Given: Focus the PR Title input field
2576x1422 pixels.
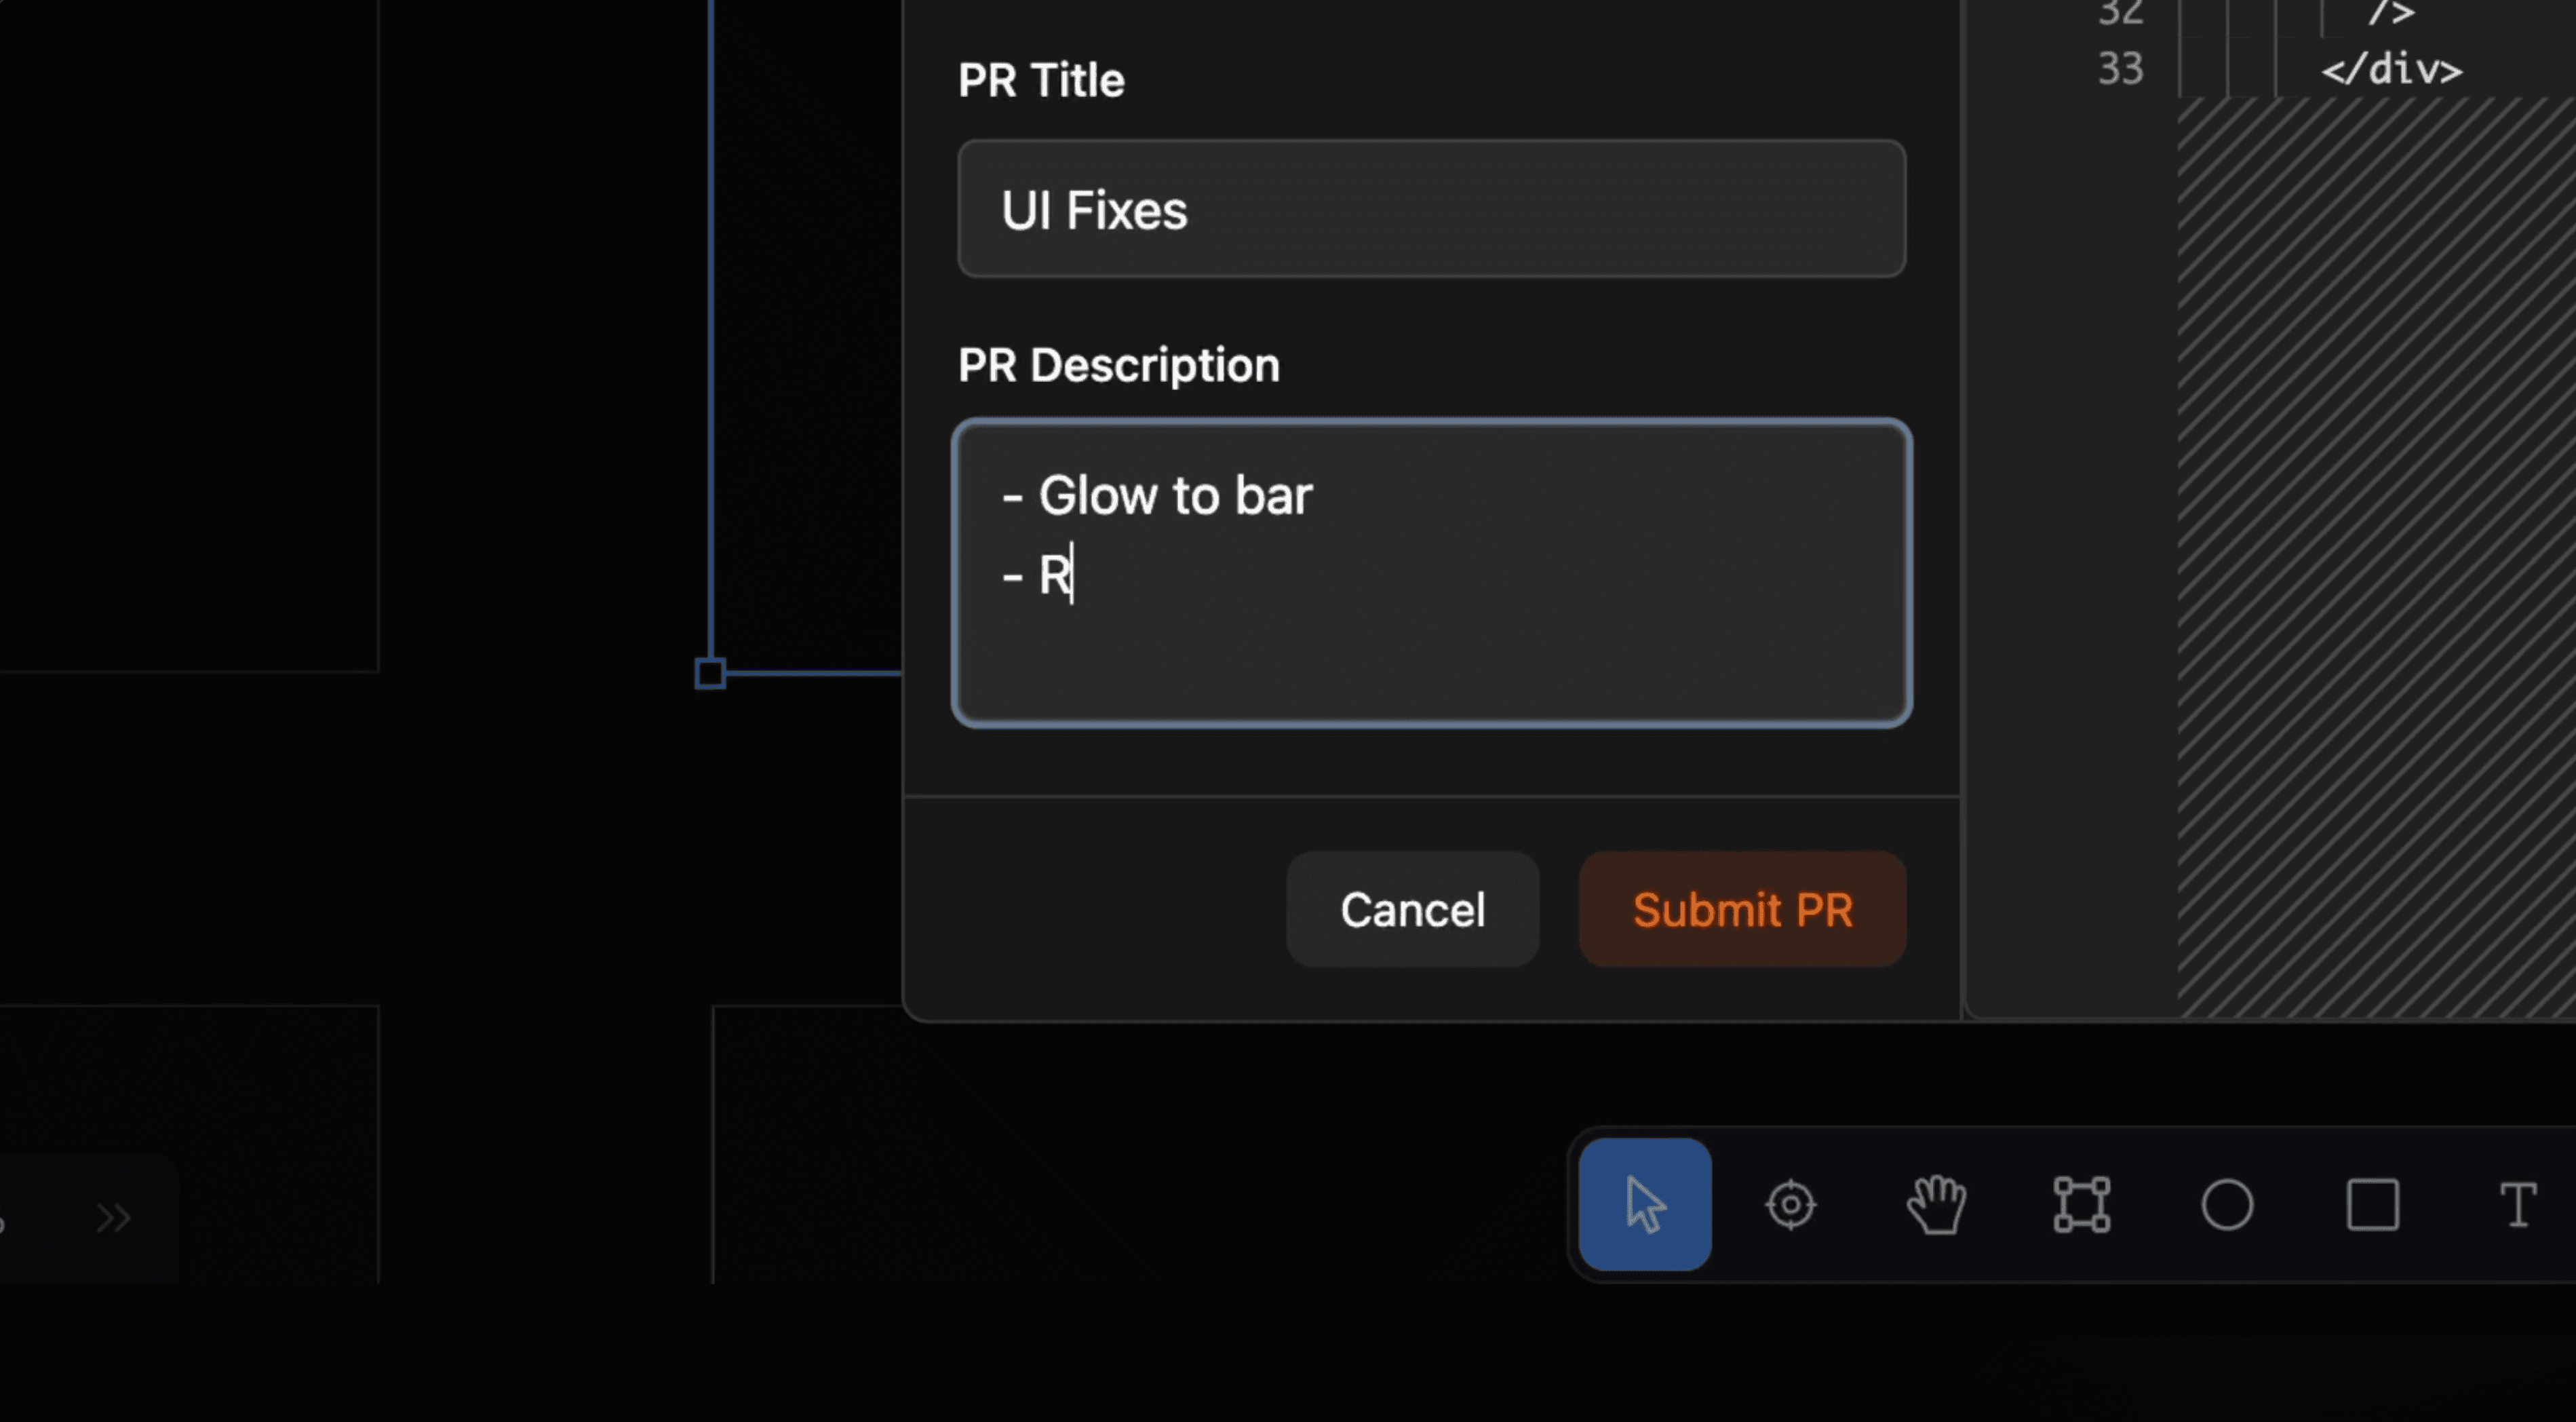Looking at the screenshot, I should point(1432,208).
